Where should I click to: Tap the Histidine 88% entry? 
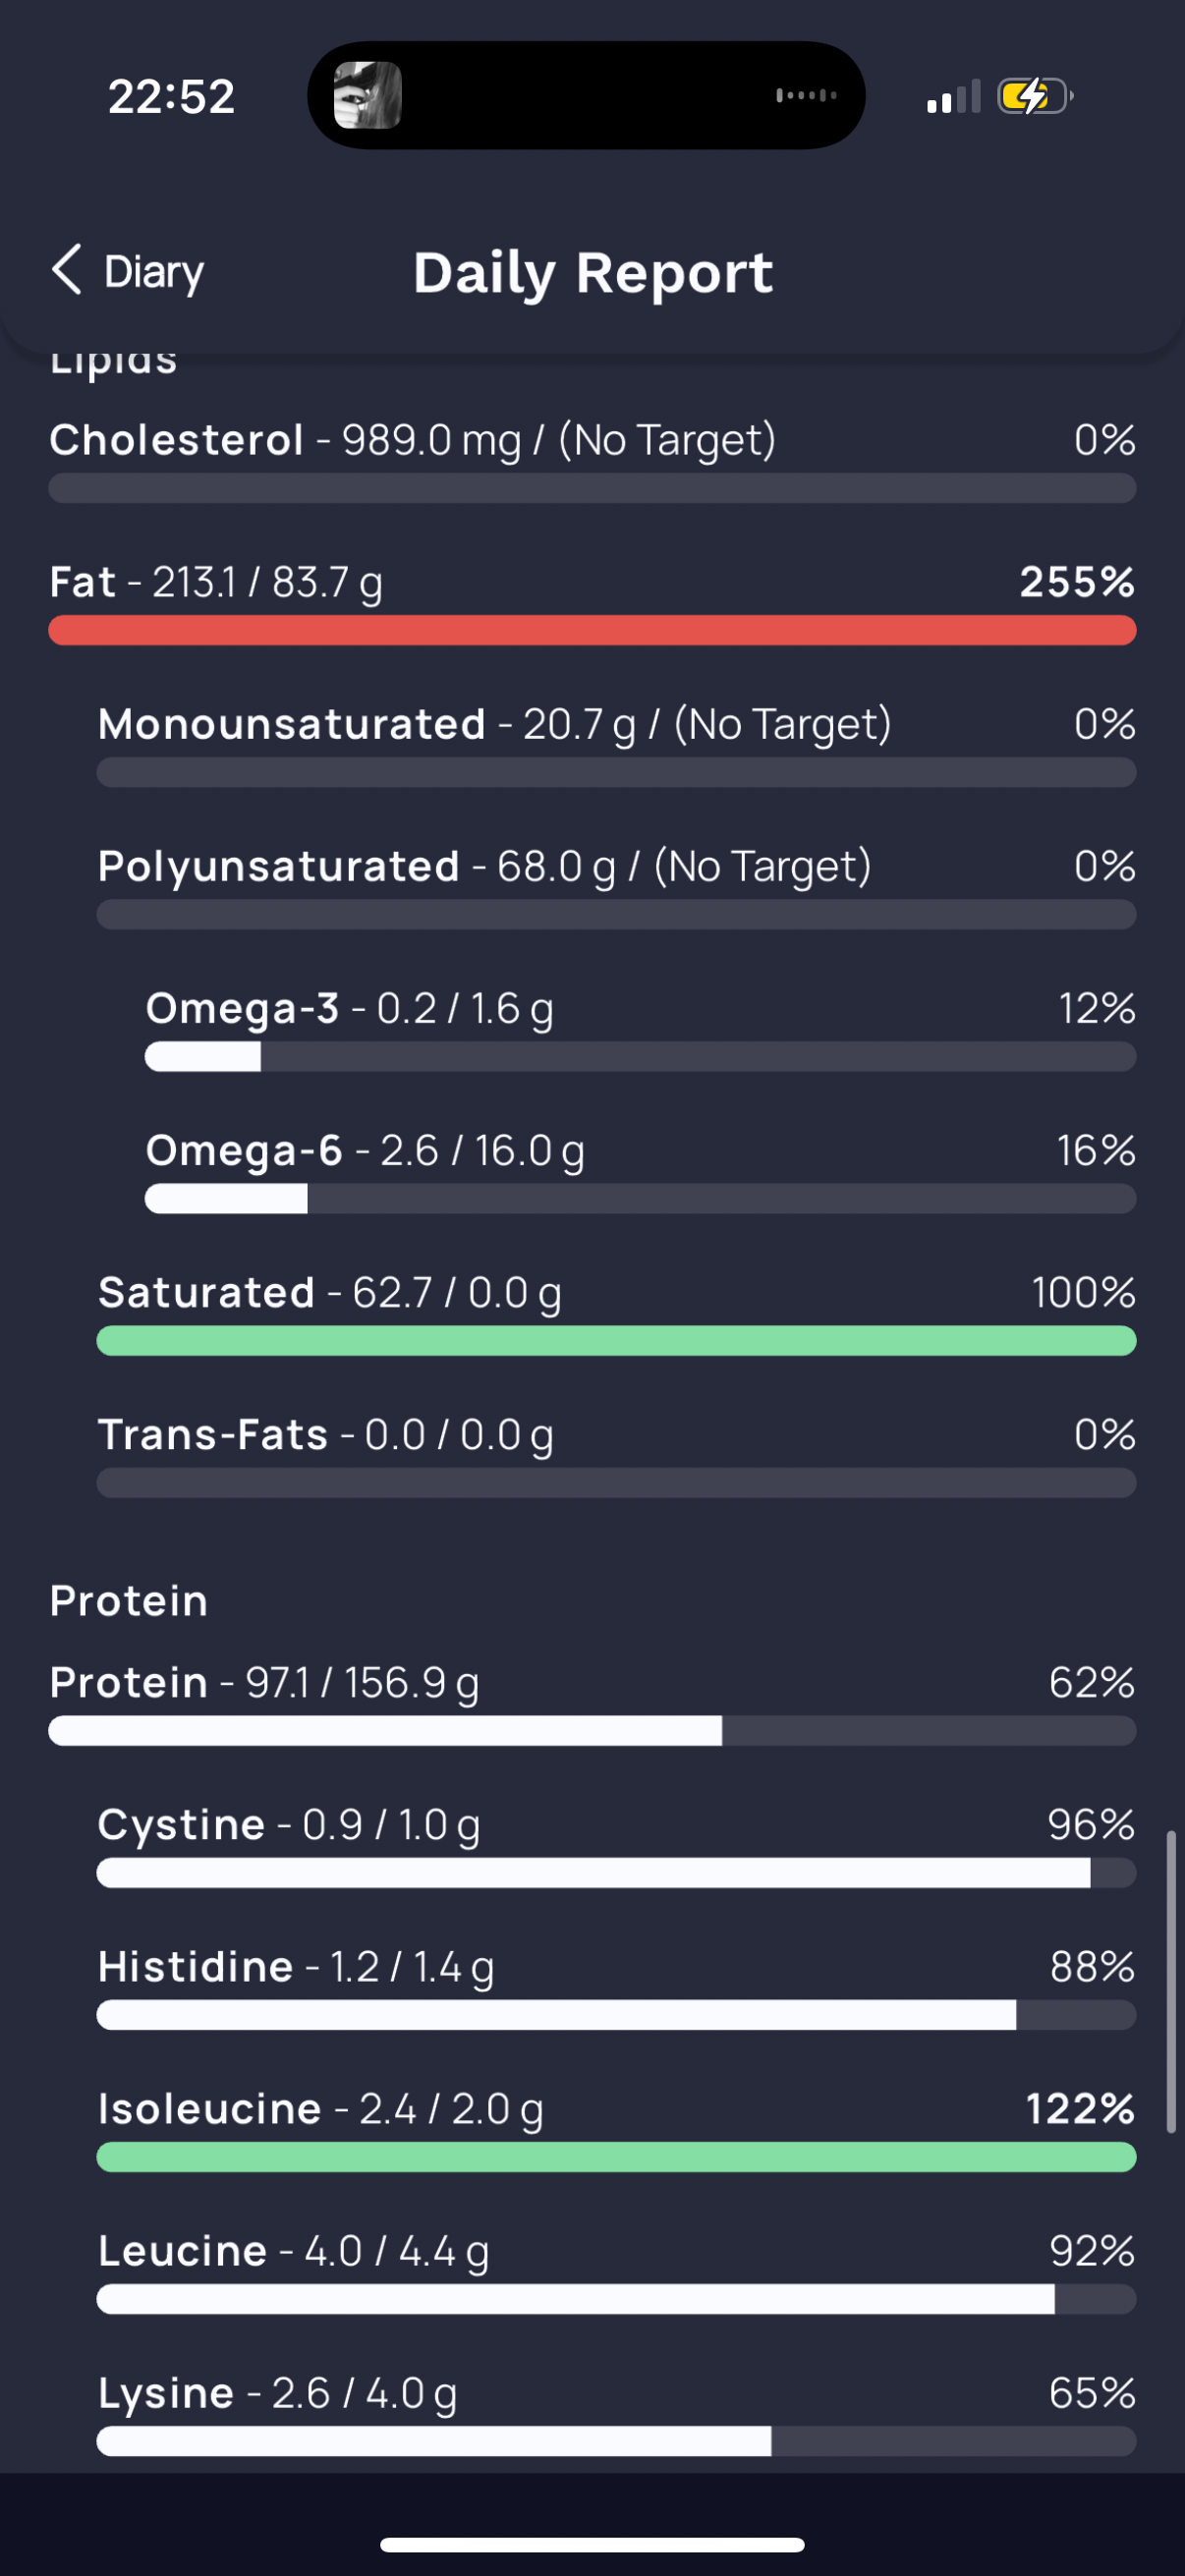616,1986
